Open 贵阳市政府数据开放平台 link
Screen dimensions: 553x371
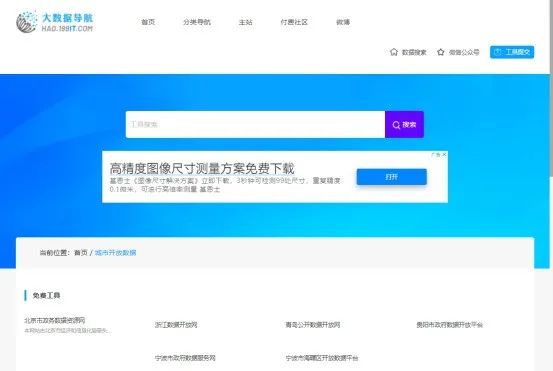click(449, 324)
